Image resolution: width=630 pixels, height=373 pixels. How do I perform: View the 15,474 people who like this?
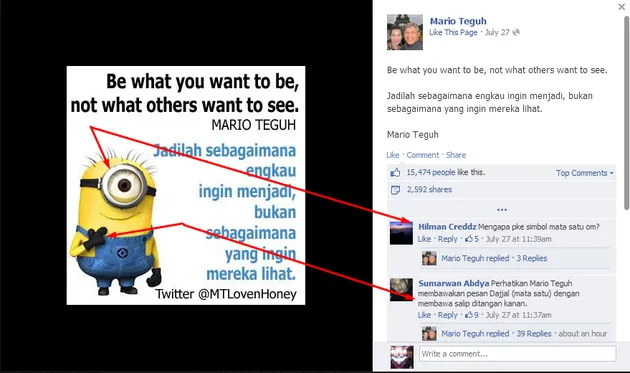click(431, 172)
